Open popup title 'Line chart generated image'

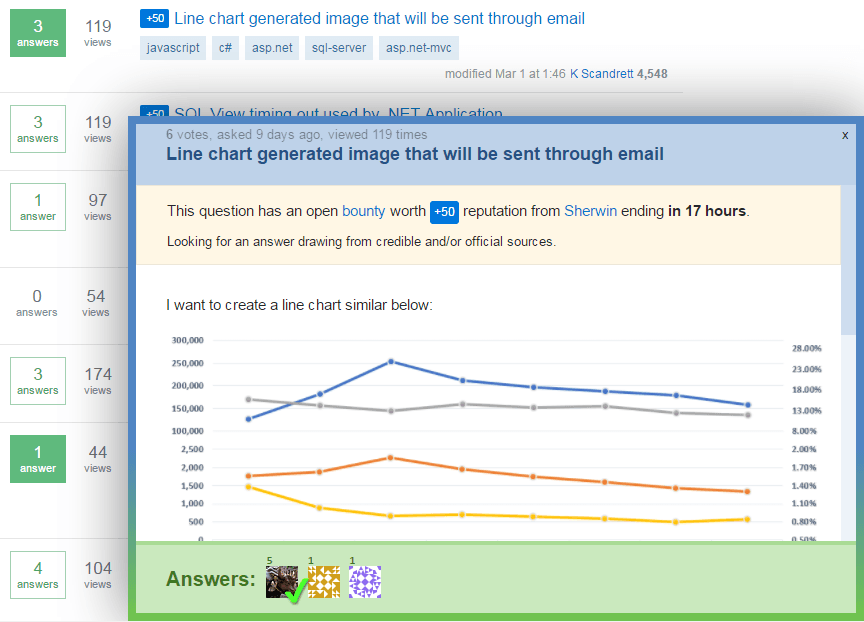click(x=415, y=154)
